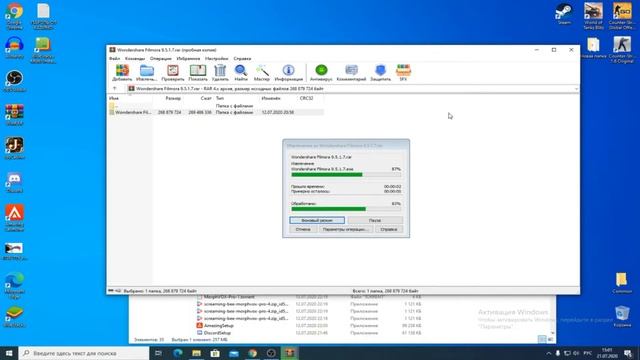Open Counter-Strike Global Offensive desktop icon
Image resolution: width=640 pixels, height=360 pixels.
pyautogui.click(x=622, y=16)
